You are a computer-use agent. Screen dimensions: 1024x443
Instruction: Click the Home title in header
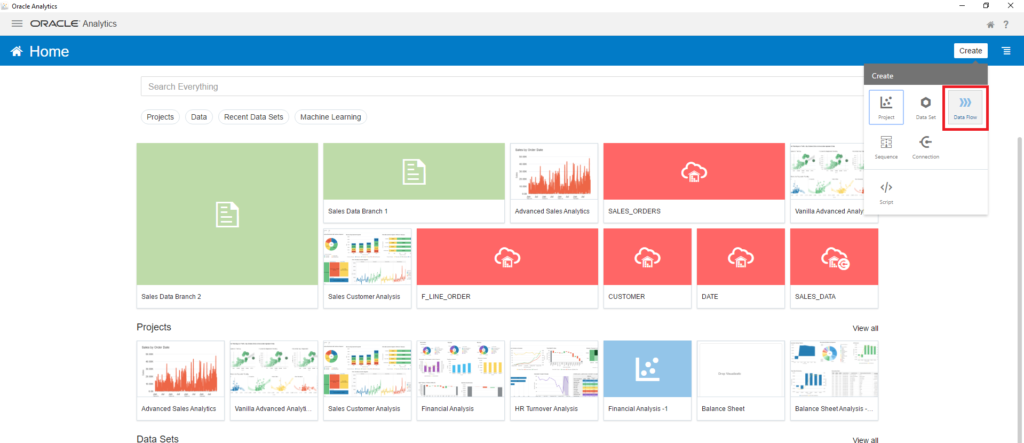[49, 52]
